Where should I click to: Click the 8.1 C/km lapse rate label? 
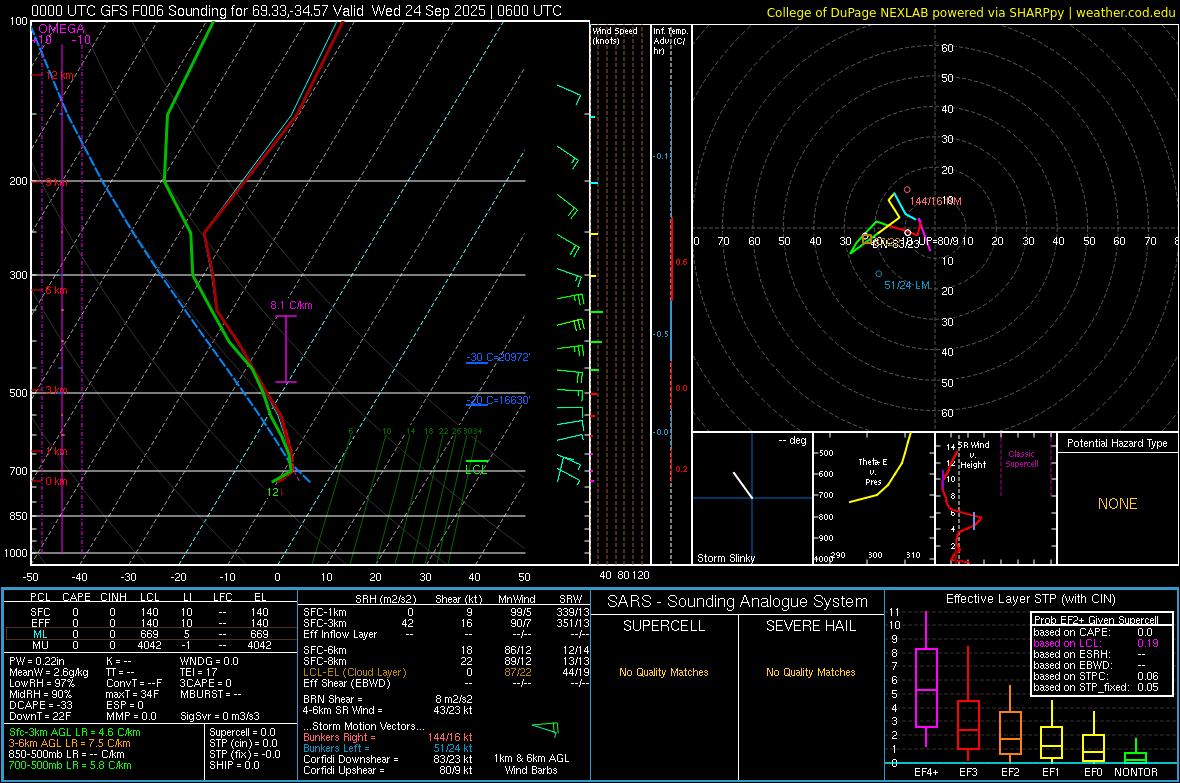point(291,305)
